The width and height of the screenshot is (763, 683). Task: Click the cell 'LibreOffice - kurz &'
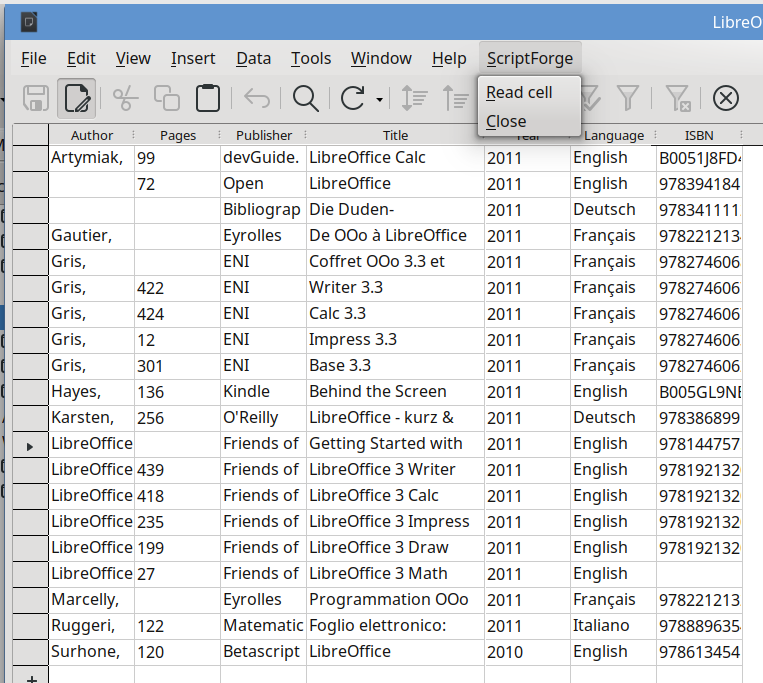[x=395, y=418]
